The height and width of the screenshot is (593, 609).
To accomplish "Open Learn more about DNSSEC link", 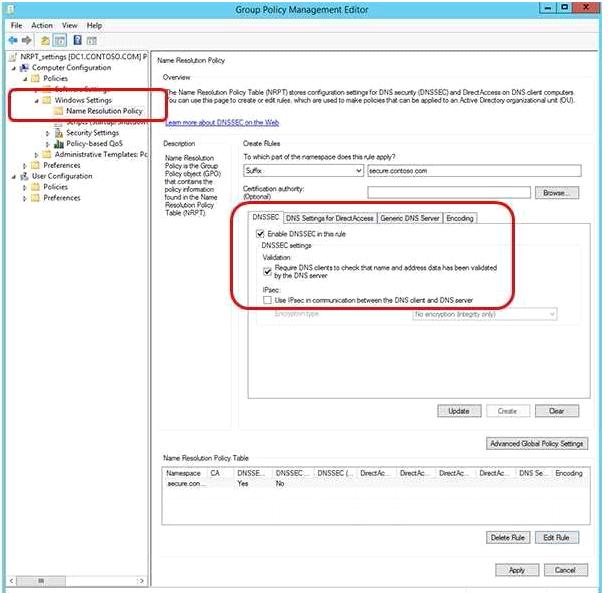I will pos(222,123).
